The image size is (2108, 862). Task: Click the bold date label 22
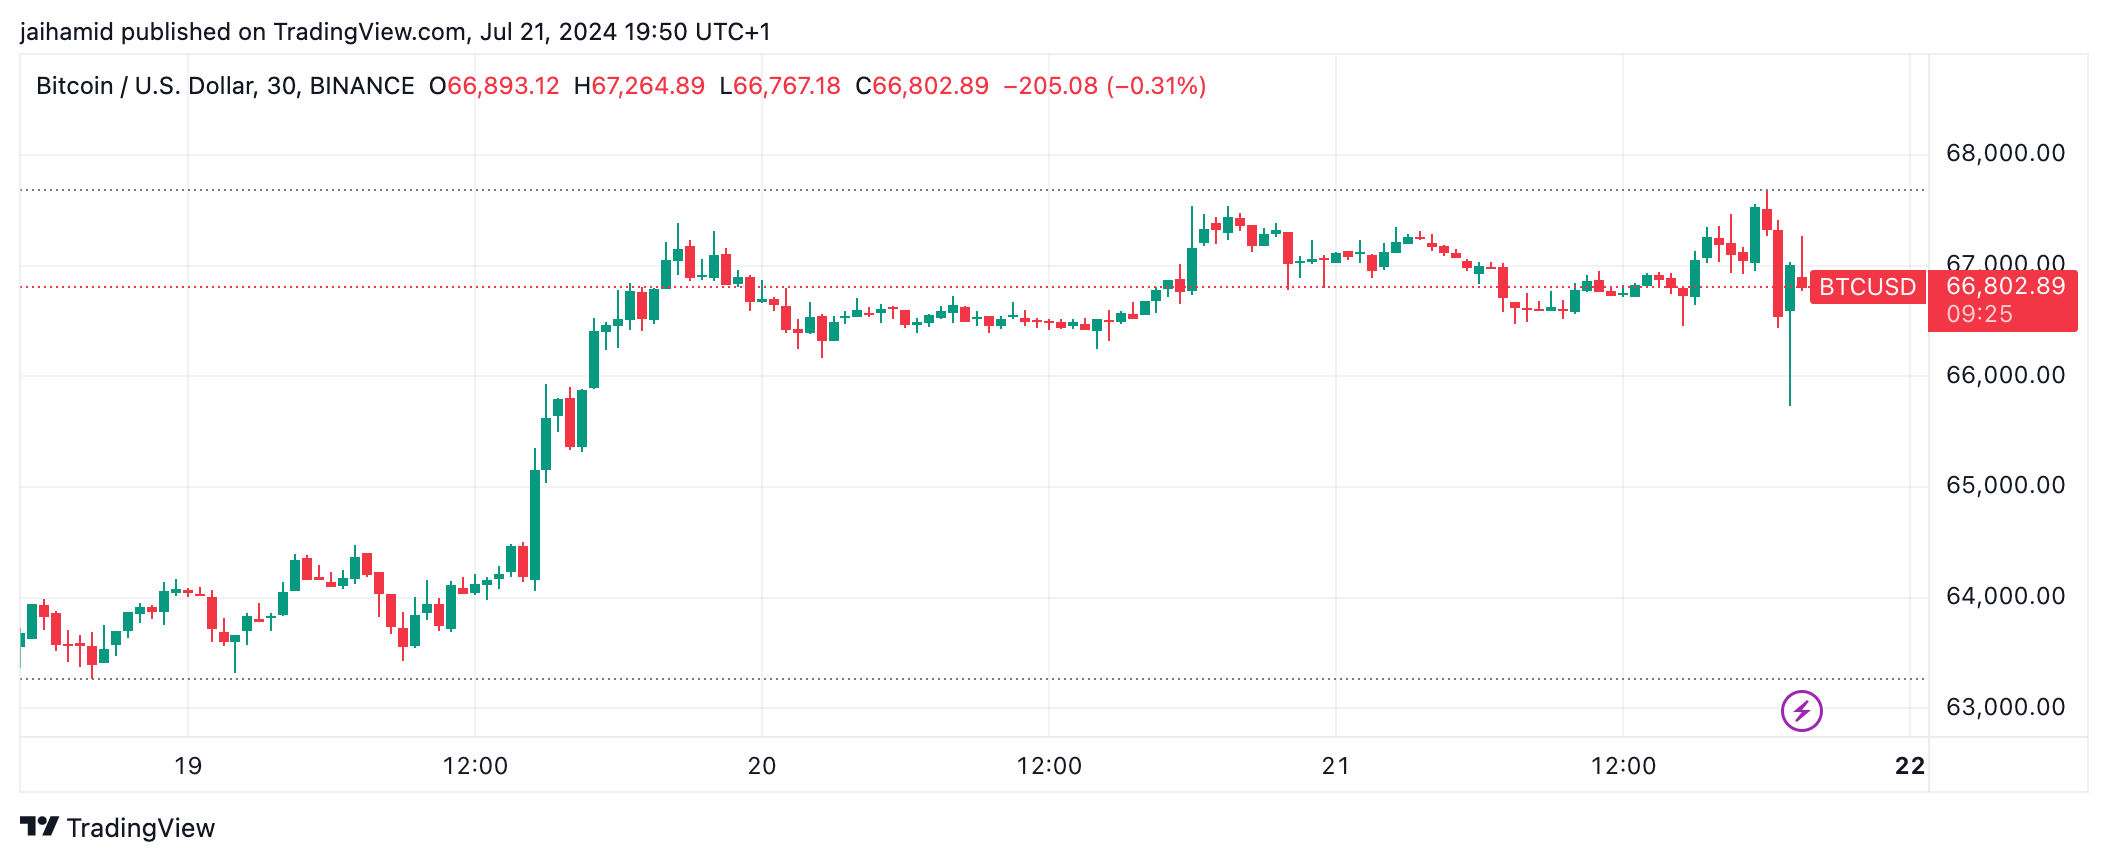pyautogui.click(x=1909, y=766)
